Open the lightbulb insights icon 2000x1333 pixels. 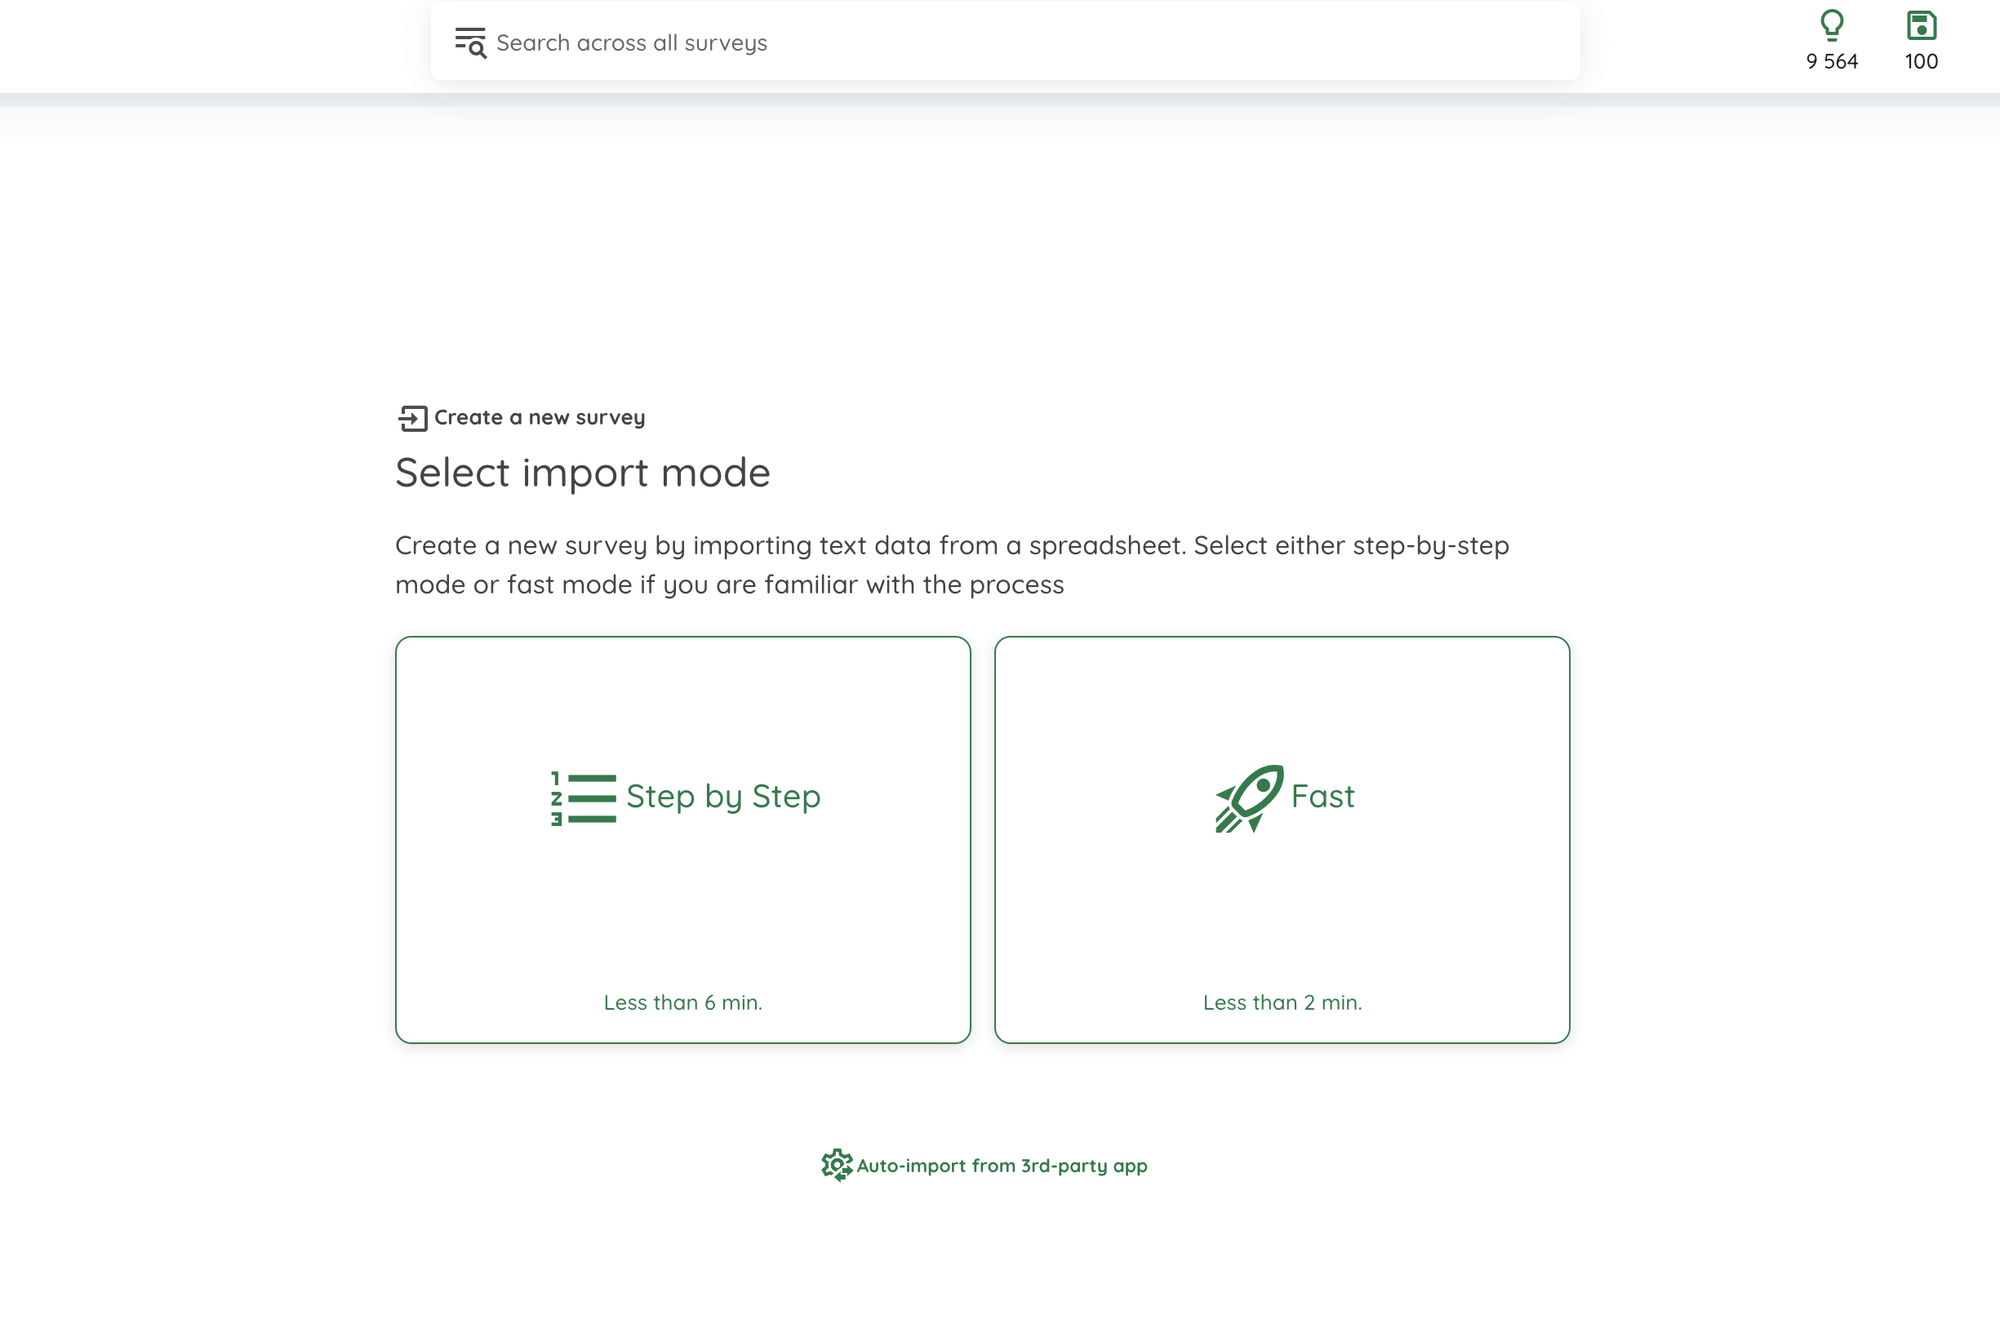(x=1832, y=25)
